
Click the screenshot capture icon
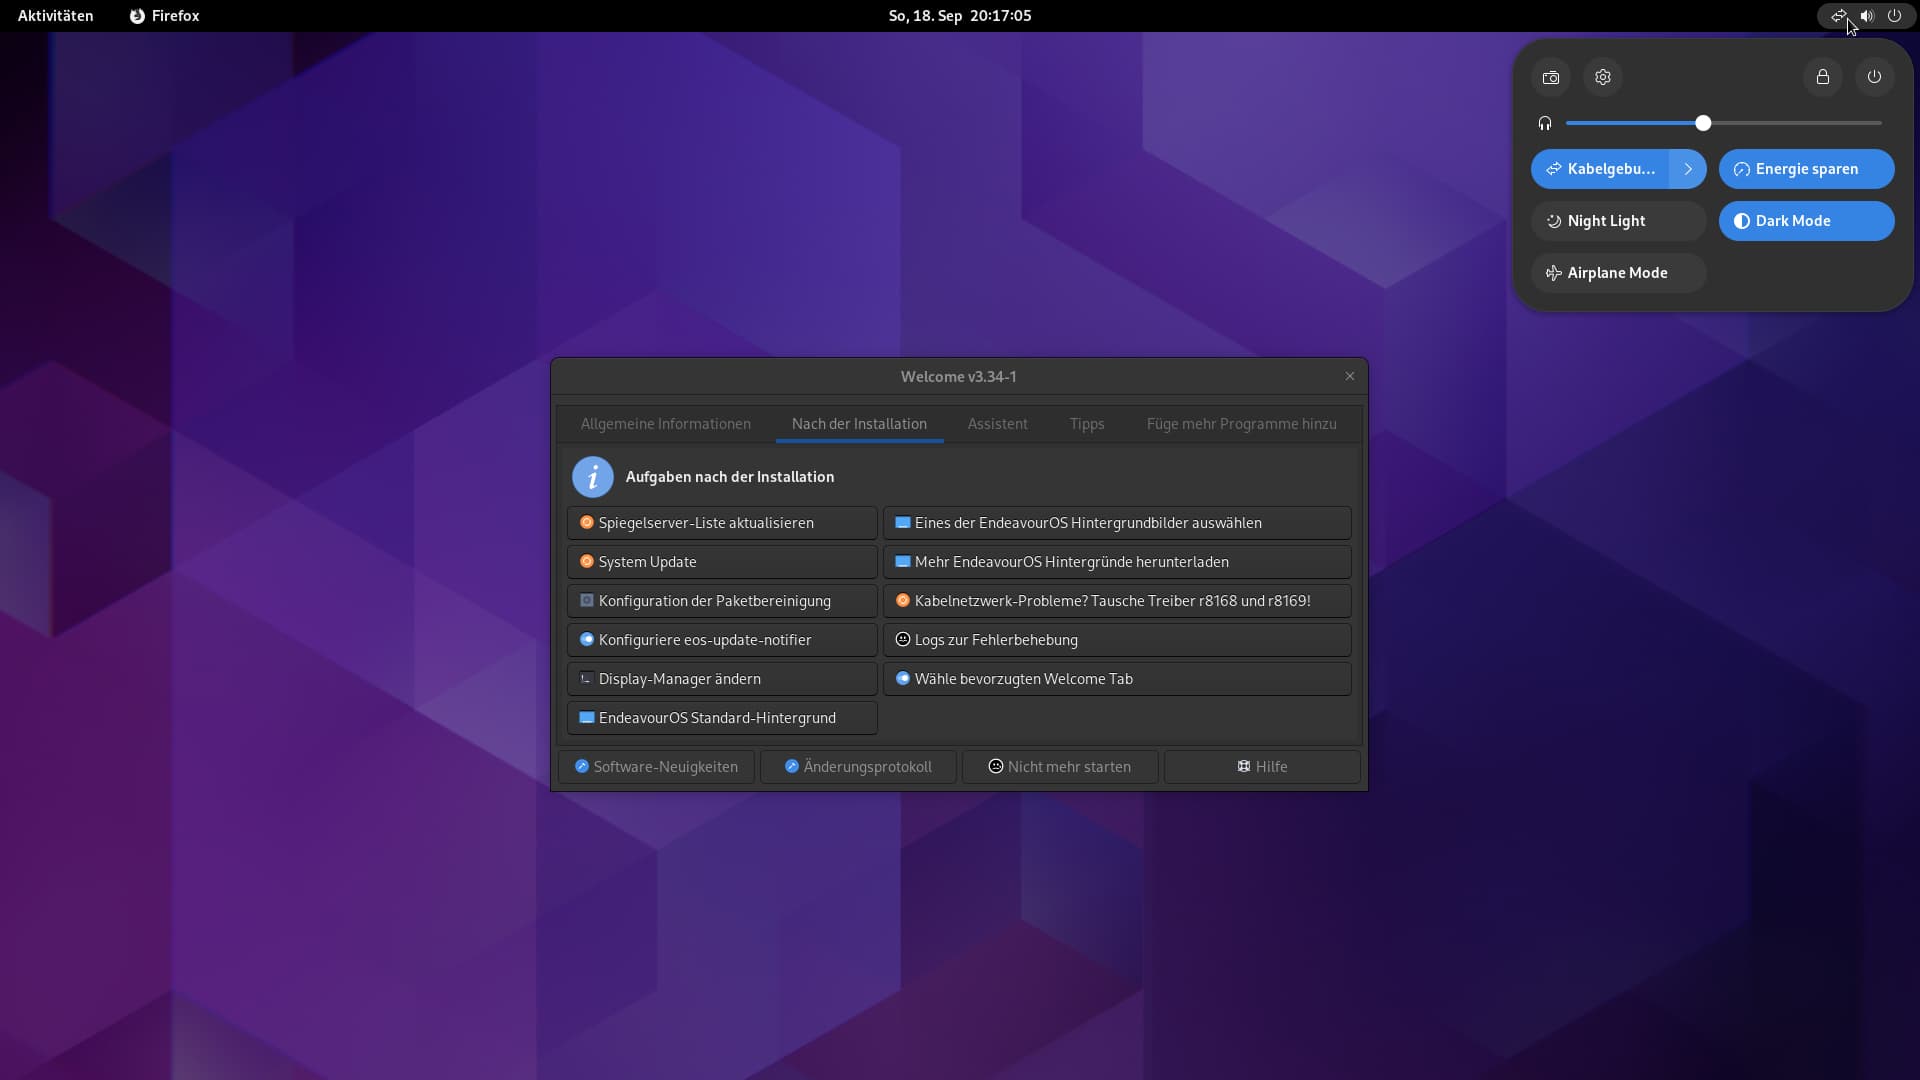(x=1551, y=76)
